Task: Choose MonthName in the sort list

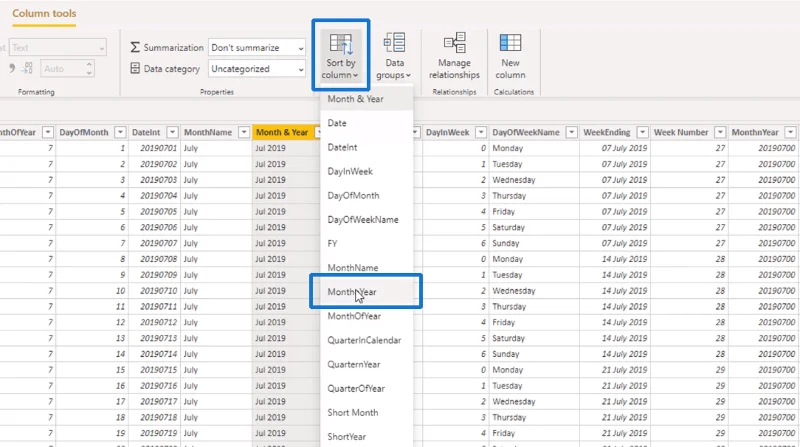Action: click(x=366, y=267)
